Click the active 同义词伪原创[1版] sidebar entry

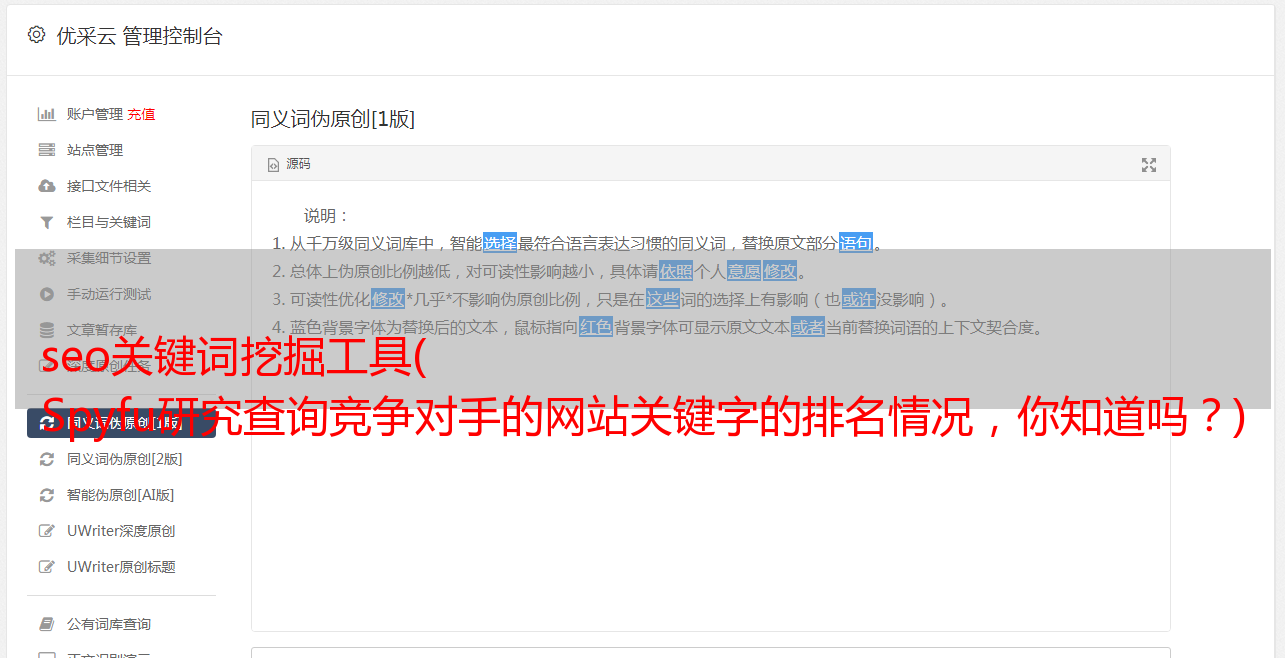click(x=121, y=423)
